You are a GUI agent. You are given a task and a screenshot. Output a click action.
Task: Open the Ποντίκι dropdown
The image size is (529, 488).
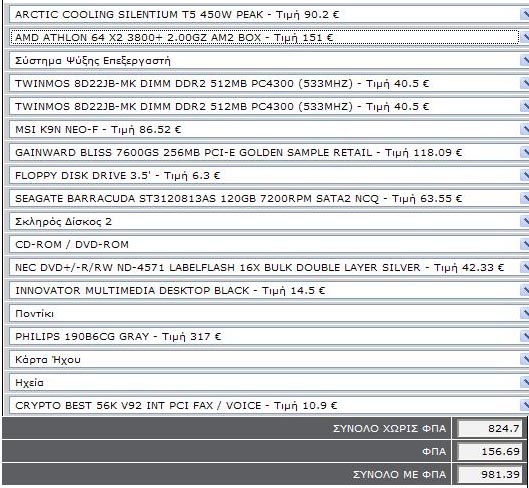[x=269, y=313]
